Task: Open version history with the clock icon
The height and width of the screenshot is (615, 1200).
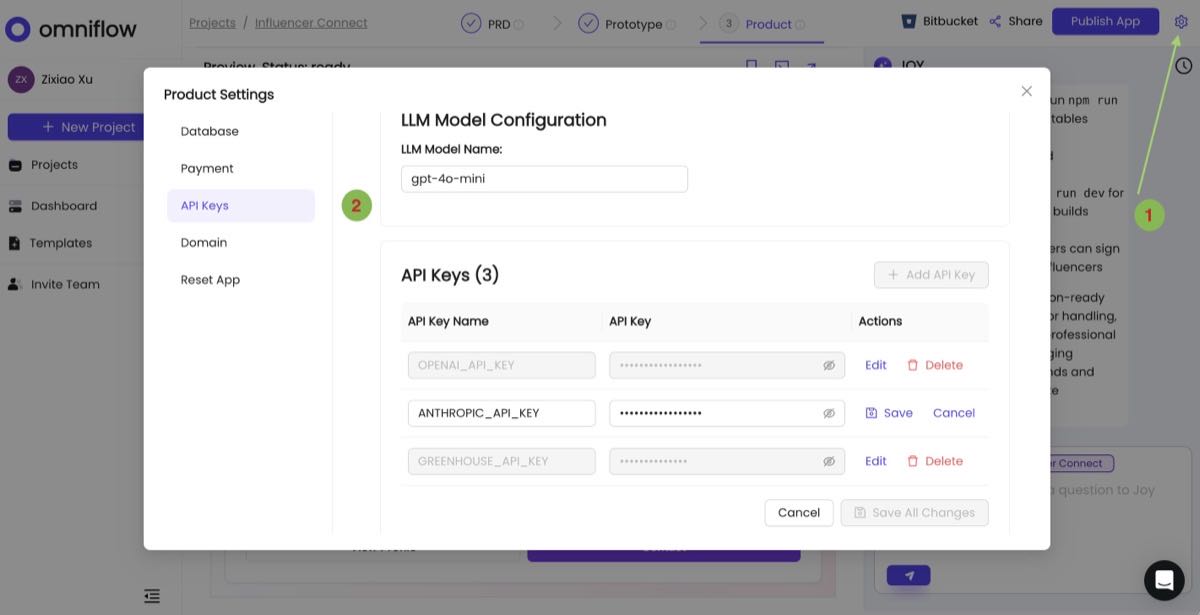Action: pyautogui.click(x=1184, y=64)
